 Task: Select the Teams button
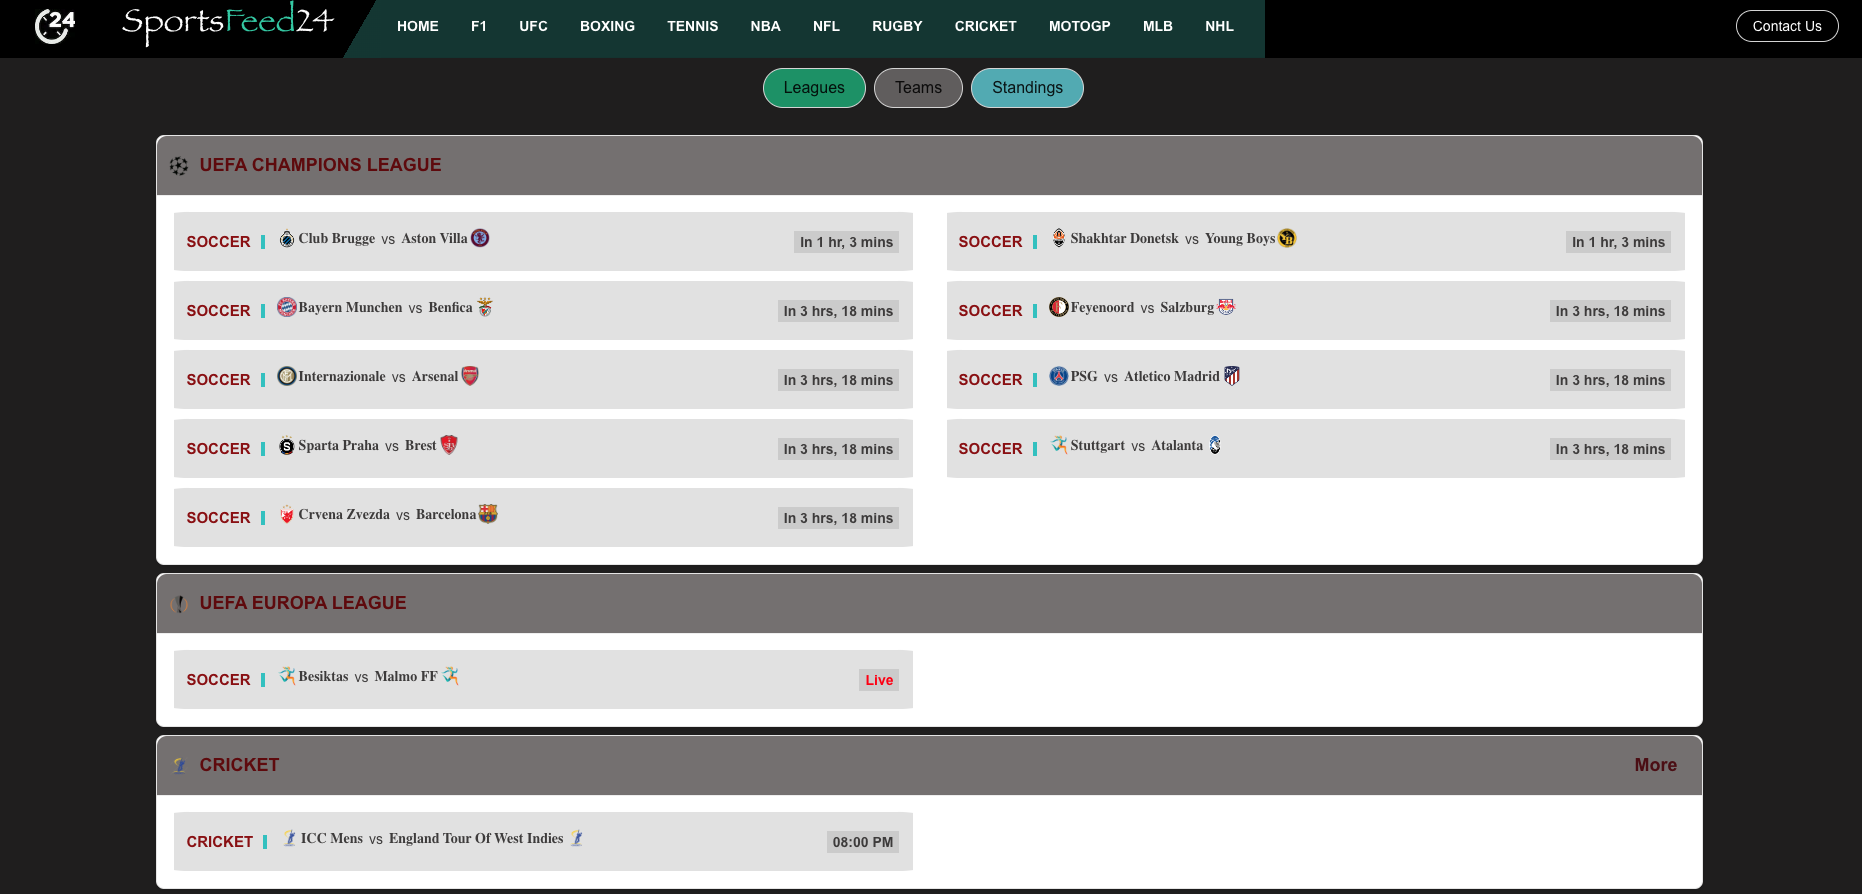tap(918, 88)
